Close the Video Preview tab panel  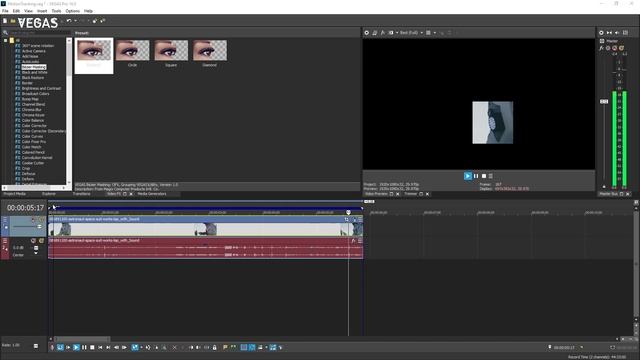[398, 194]
